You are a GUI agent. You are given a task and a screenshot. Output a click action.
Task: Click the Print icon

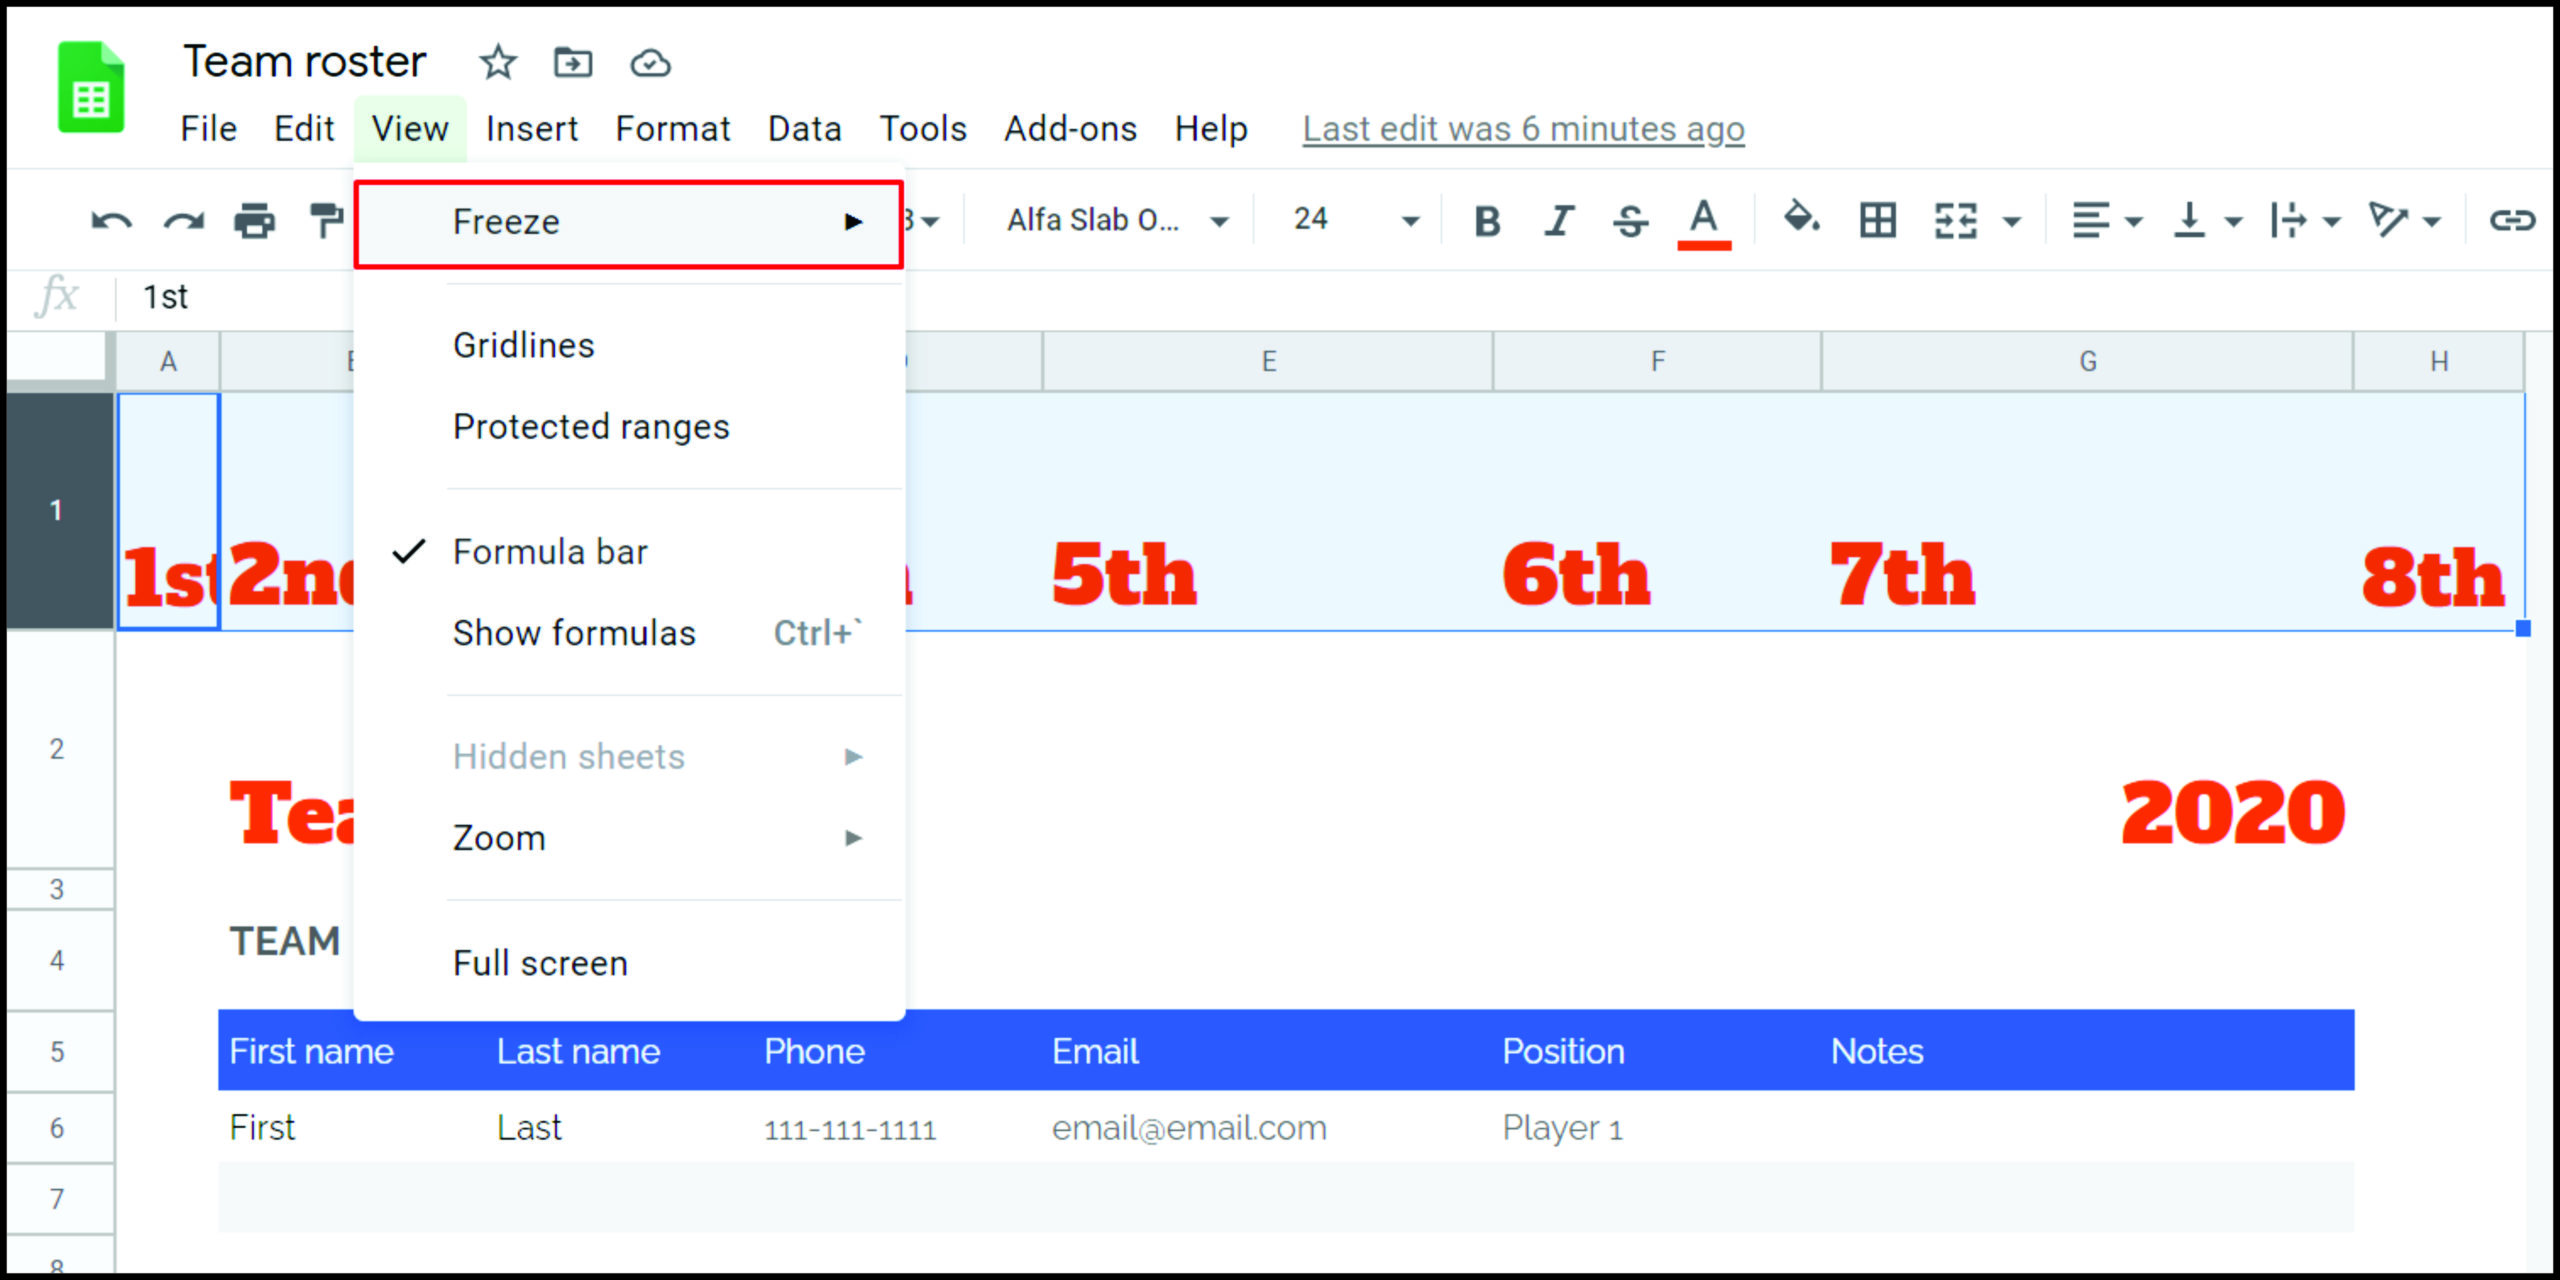coord(254,221)
